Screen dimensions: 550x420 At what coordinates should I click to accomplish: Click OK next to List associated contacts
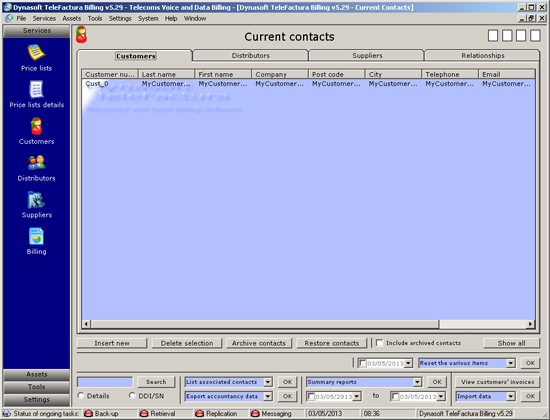pos(287,382)
